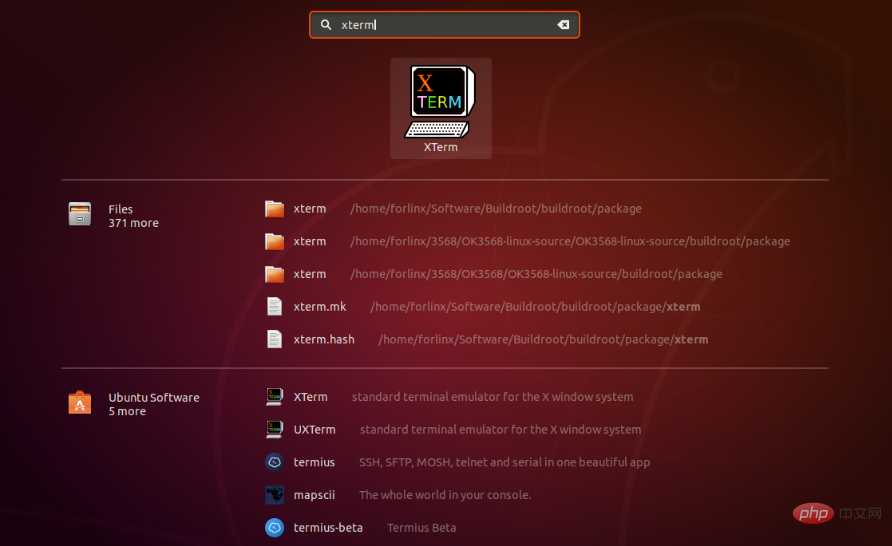Click the termius-beta icon
The image size is (892, 546).
coord(274,527)
